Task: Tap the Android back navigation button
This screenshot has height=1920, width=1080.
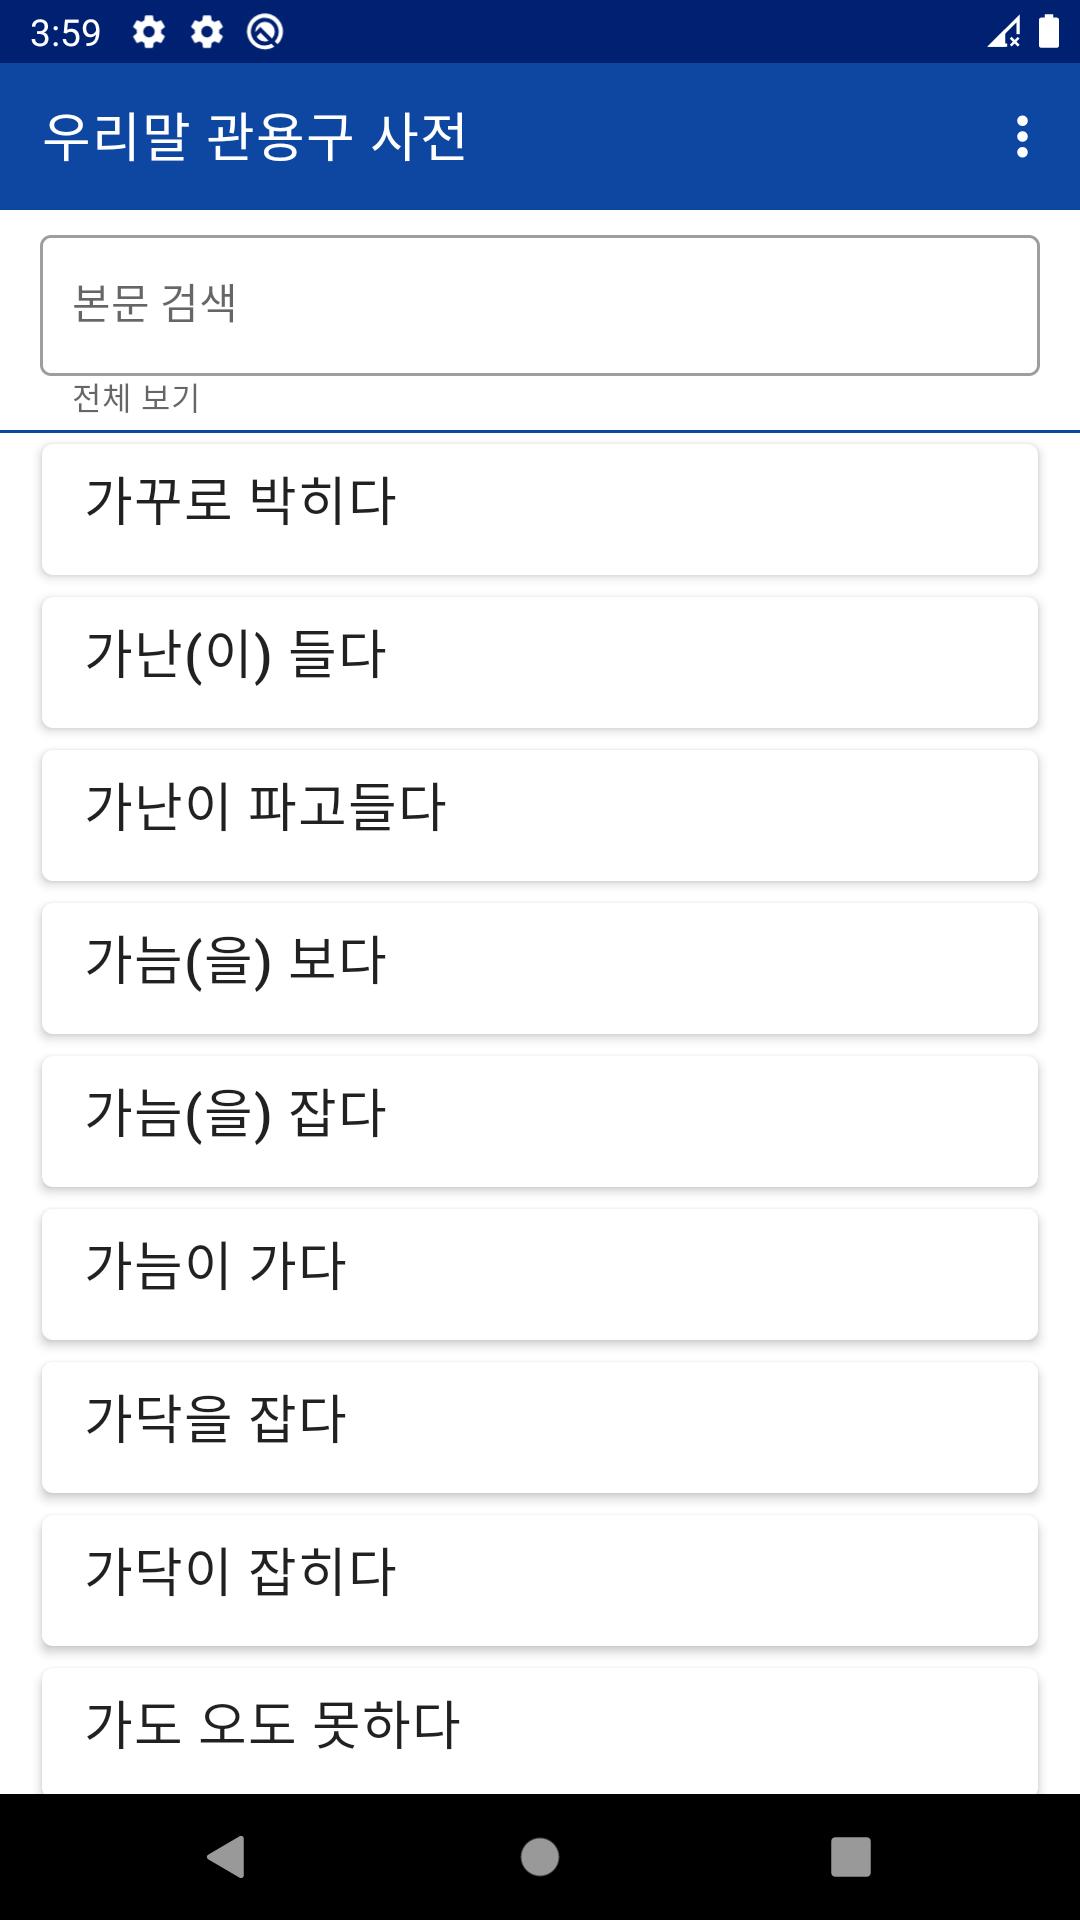Action: [227, 1857]
